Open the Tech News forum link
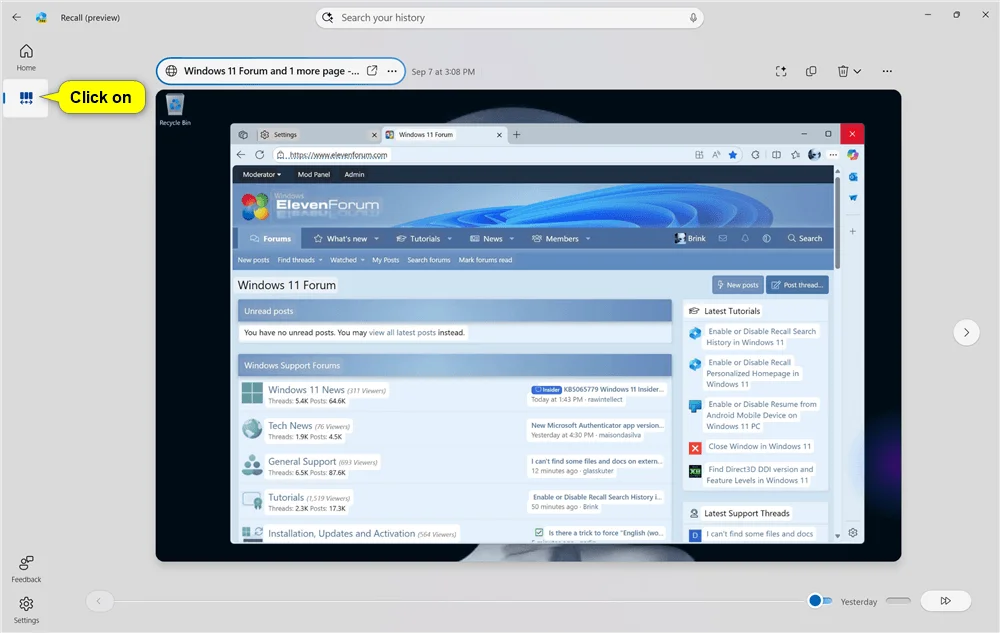Viewport: 1000px width, 633px height. click(x=290, y=426)
